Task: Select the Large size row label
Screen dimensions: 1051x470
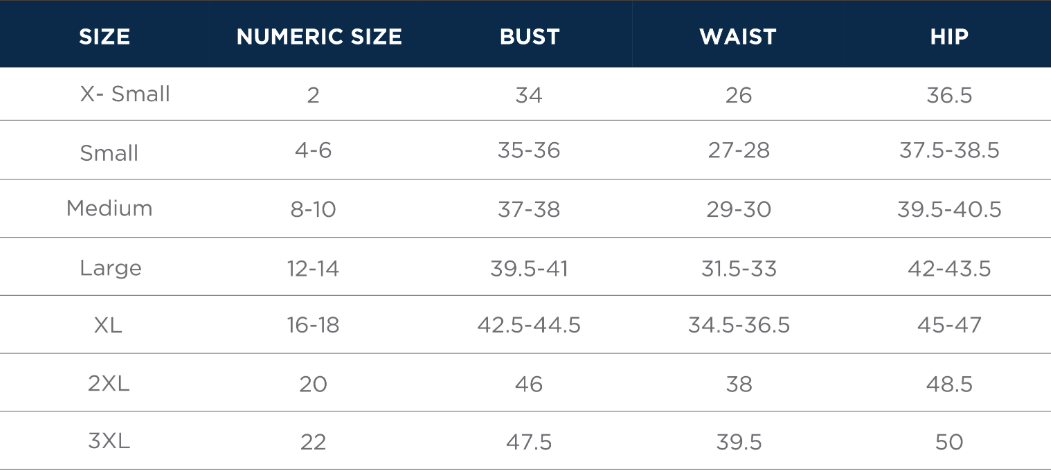Action: tap(111, 268)
